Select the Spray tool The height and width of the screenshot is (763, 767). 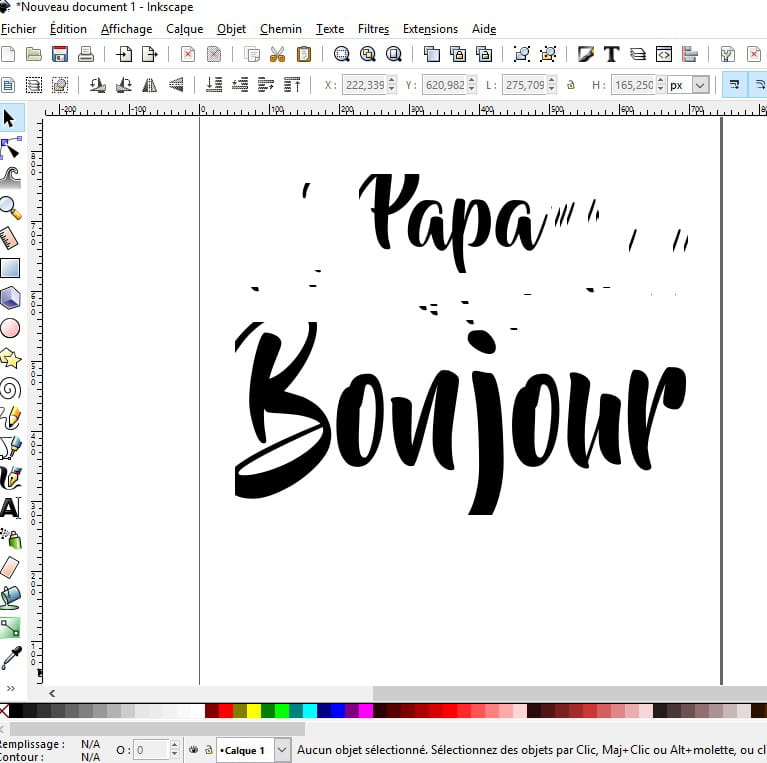pyautogui.click(x=11, y=539)
